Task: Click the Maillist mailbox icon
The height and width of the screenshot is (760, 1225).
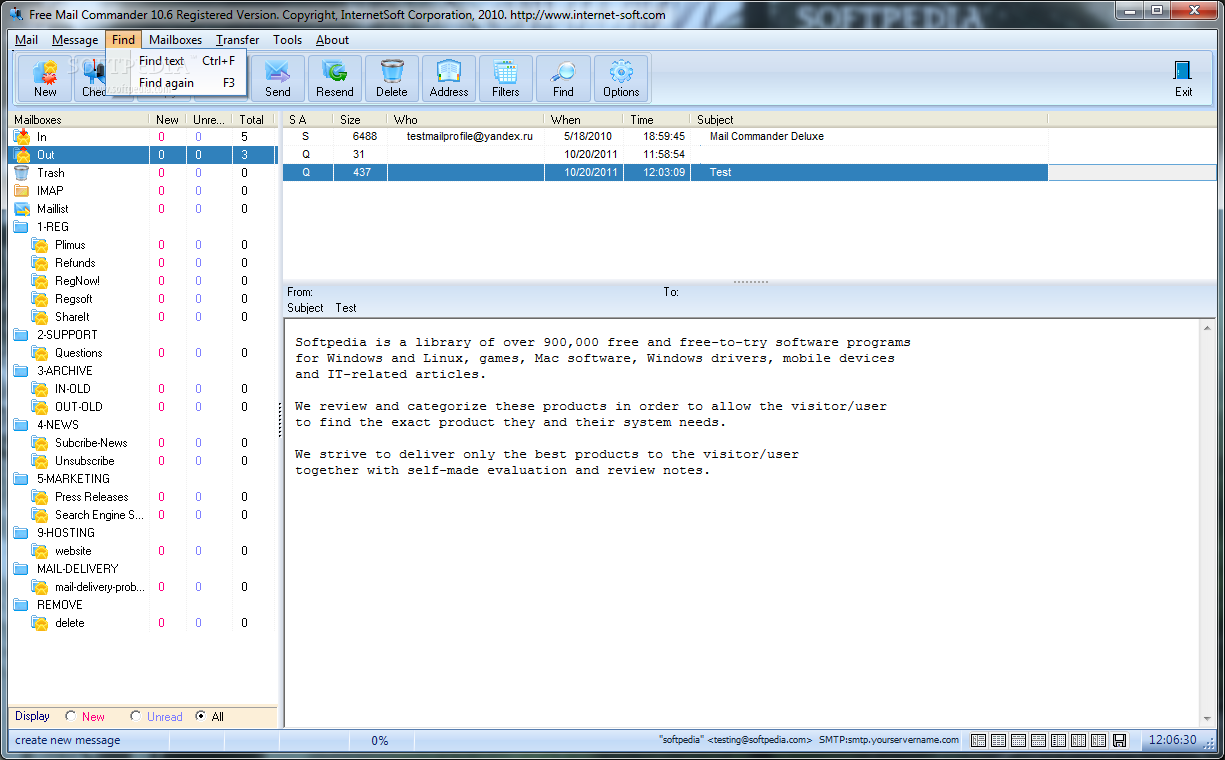Action: click(22, 209)
